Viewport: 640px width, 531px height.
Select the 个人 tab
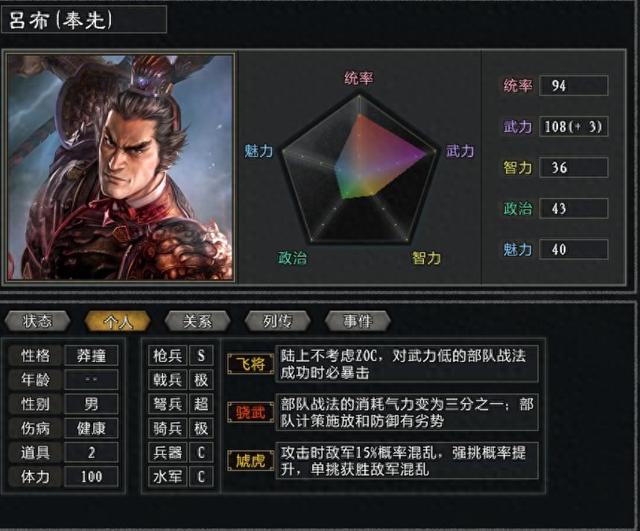click(118, 321)
